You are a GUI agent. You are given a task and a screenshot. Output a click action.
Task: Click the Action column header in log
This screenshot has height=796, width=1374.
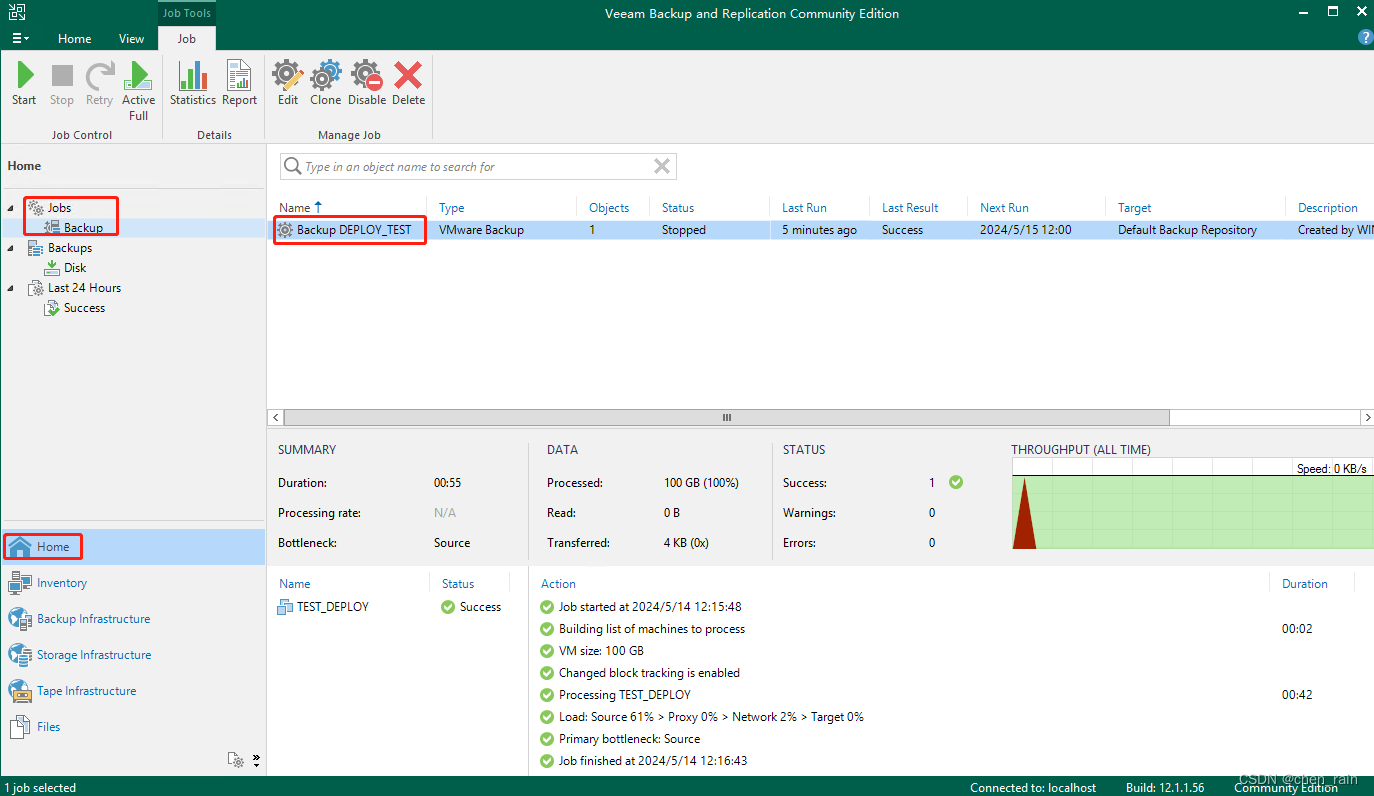pos(558,584)
